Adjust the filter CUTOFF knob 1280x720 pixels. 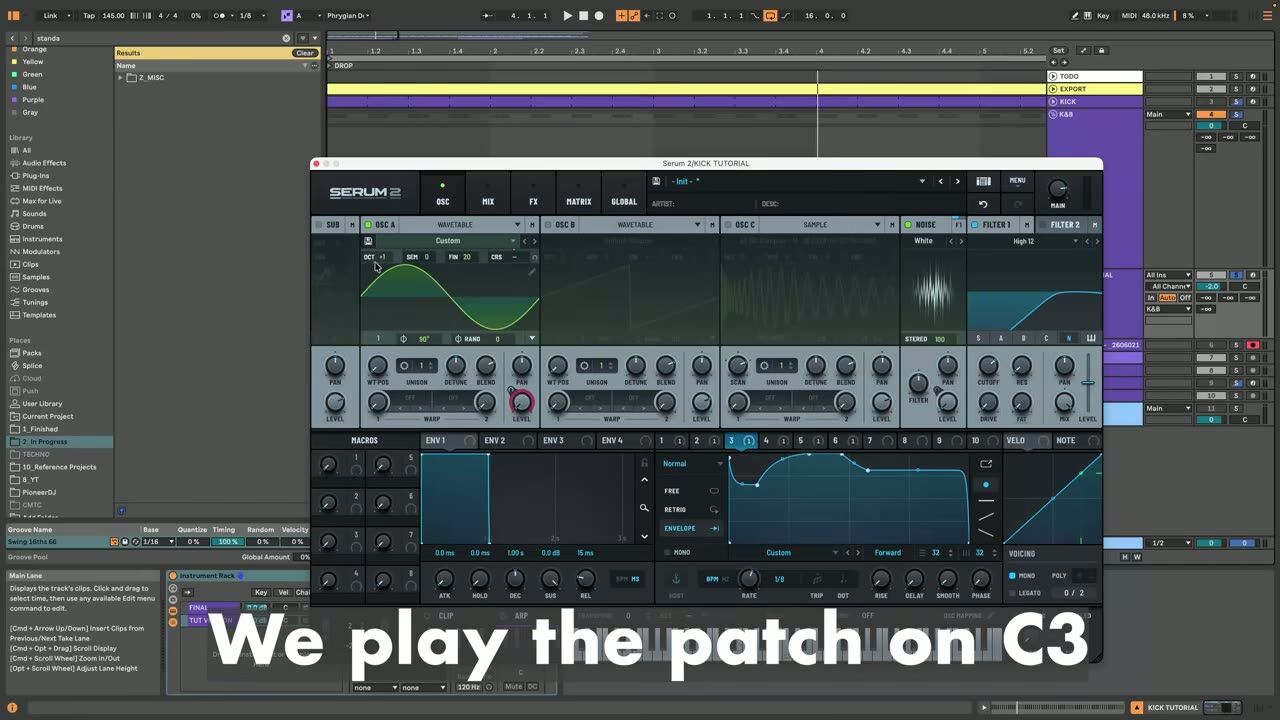coord(988,365)
